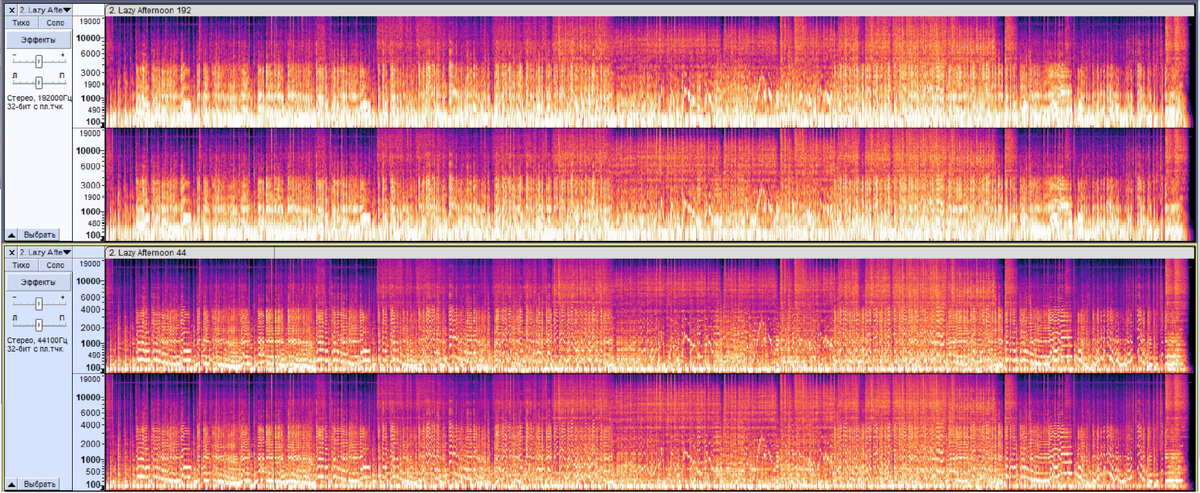Open the 192000Hz track's name dropdown menu

(45, 9)
